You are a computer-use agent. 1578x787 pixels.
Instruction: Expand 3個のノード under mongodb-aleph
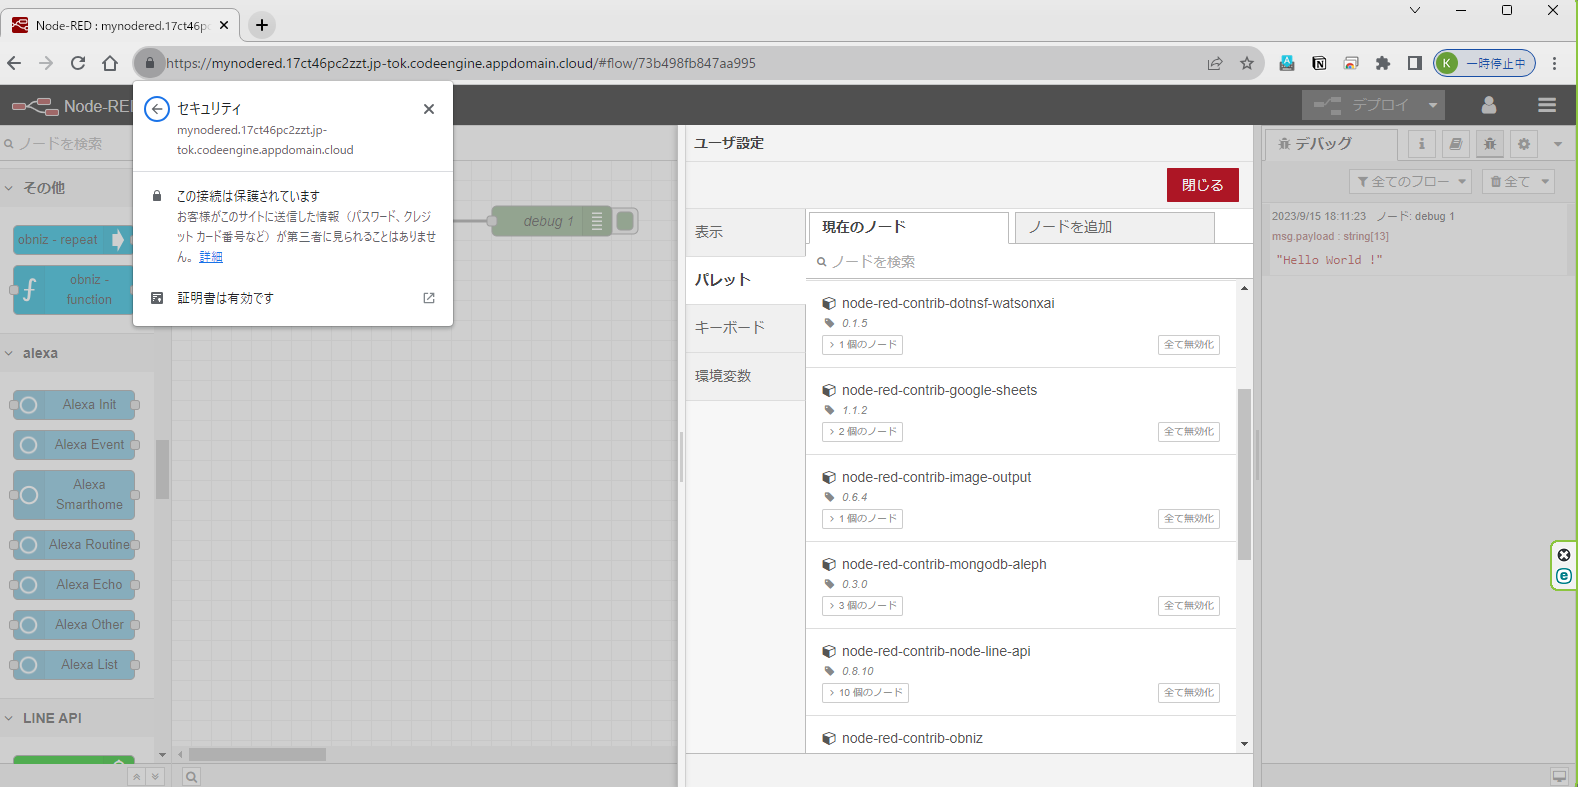click(x=863, y=606)
